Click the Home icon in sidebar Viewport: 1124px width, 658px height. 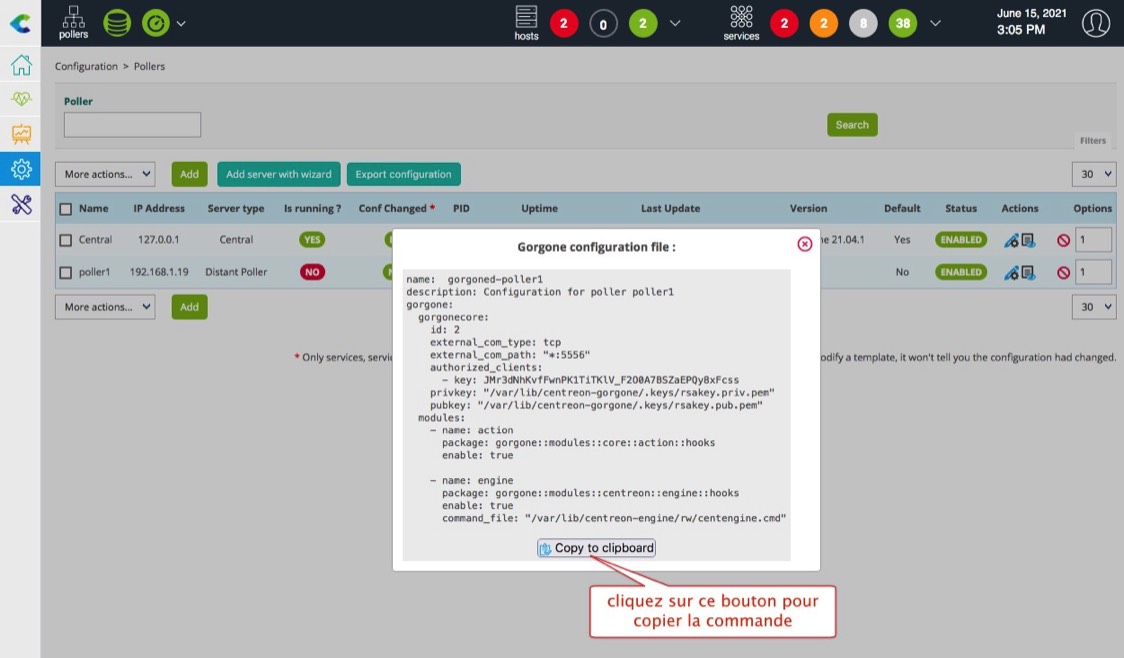(x=20, y=66)
